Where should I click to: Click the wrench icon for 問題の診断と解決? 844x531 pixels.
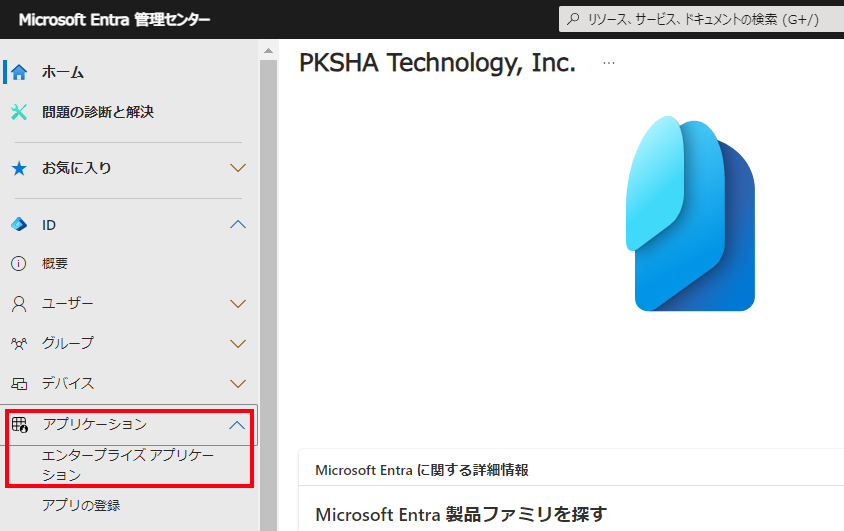[19, 112]
